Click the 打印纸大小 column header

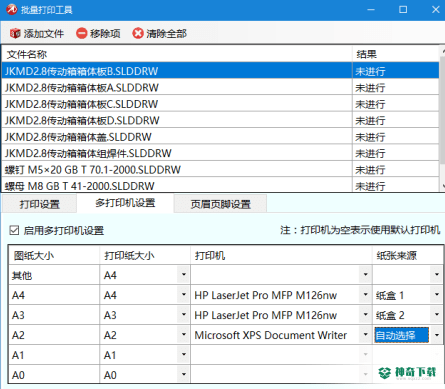[145, 256]
